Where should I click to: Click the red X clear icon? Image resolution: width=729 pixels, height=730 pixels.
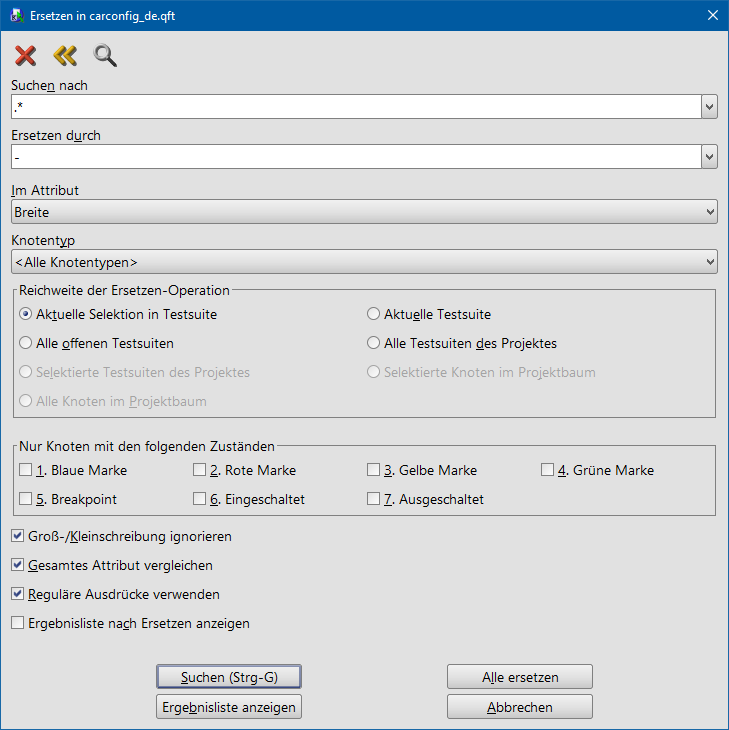click(25, 55)
